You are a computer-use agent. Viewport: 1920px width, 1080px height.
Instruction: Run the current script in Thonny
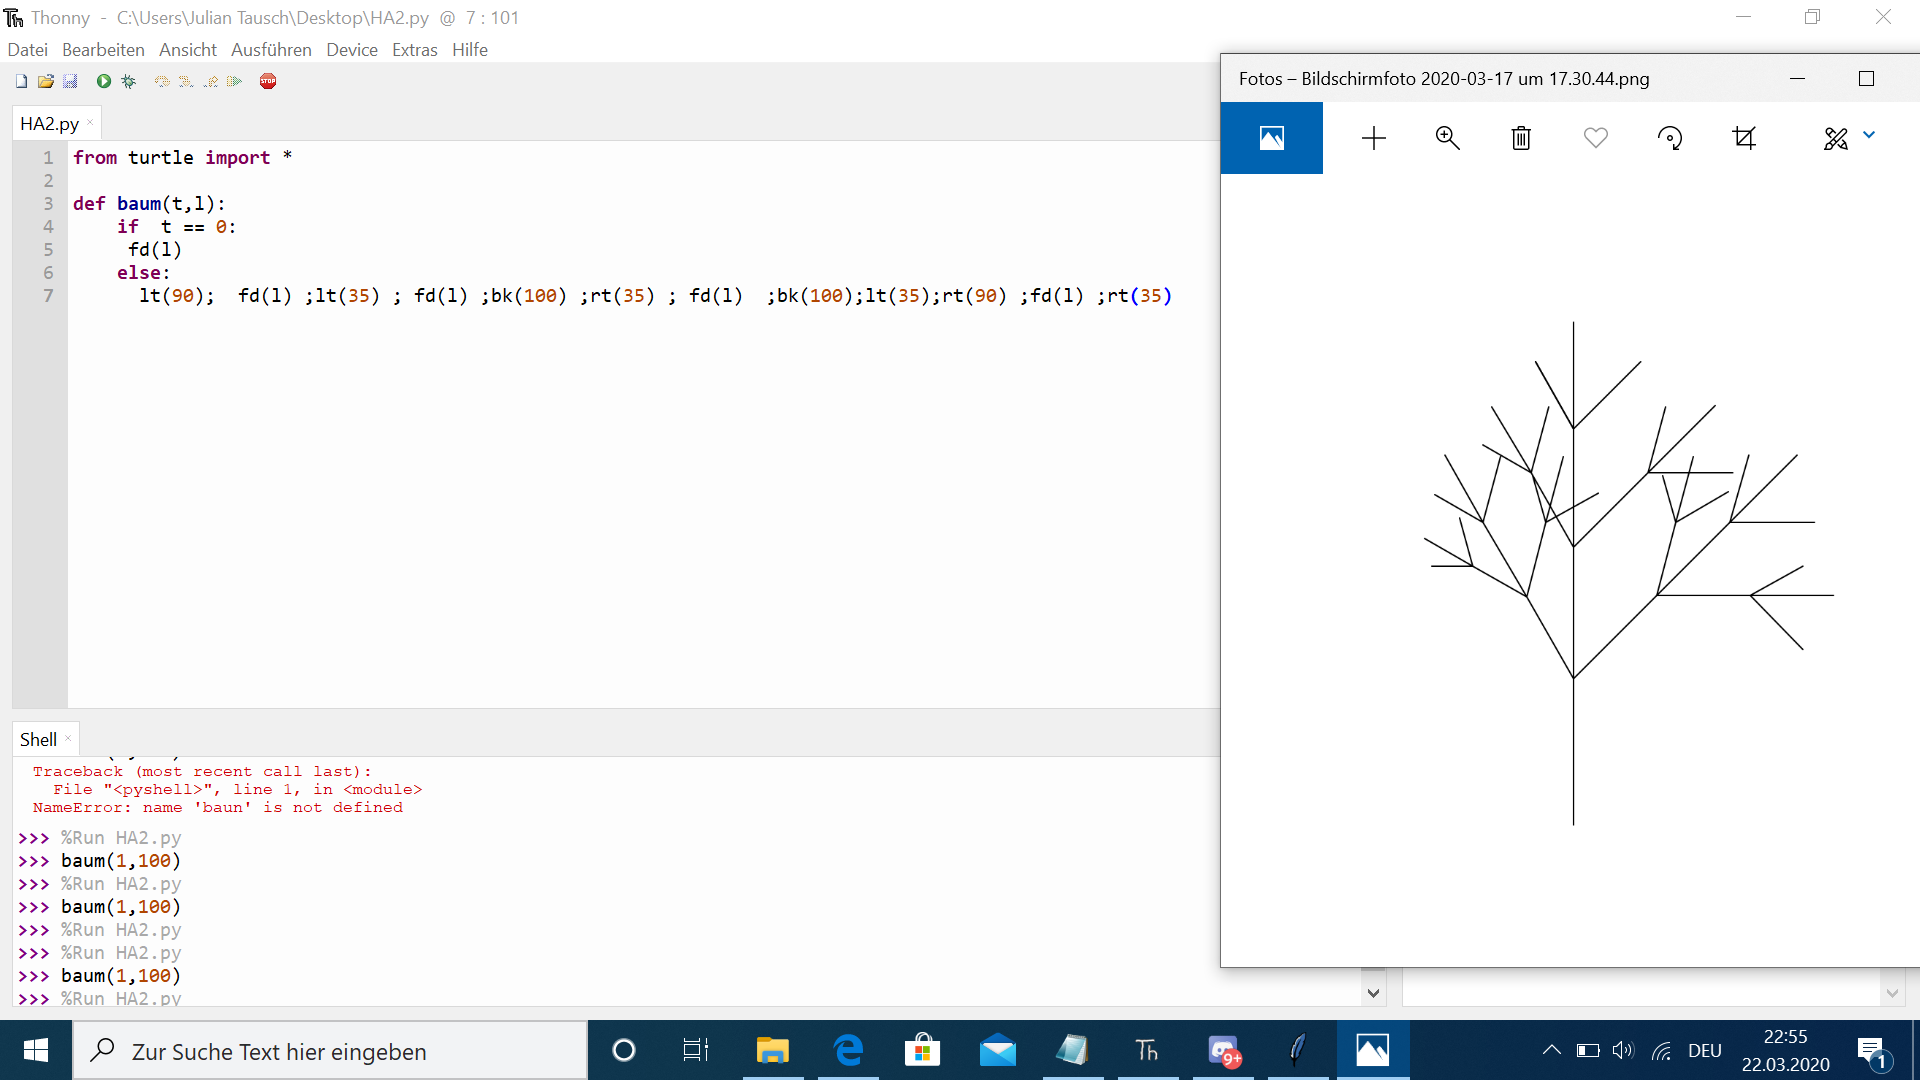(x=103, y=81)
